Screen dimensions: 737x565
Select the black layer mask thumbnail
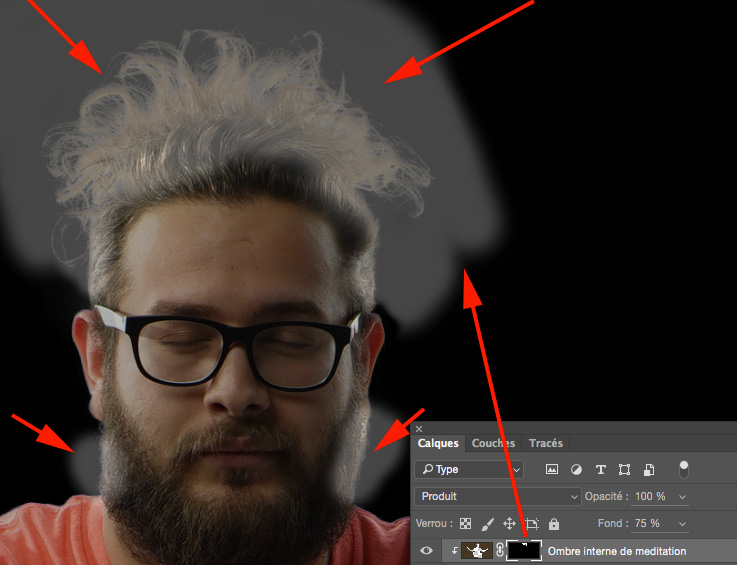tap(525, 551)
